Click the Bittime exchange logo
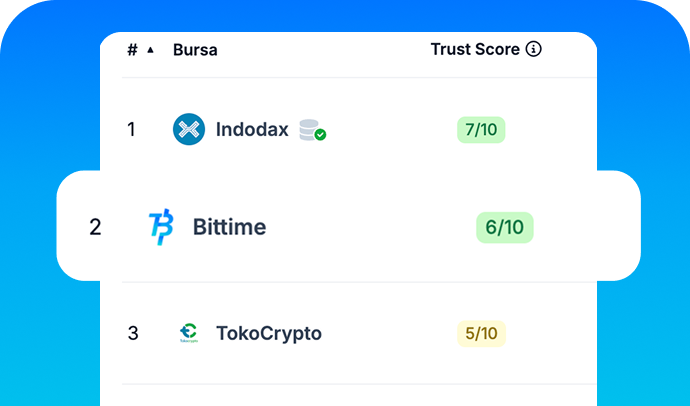The image size is (690, 406). 160,227
